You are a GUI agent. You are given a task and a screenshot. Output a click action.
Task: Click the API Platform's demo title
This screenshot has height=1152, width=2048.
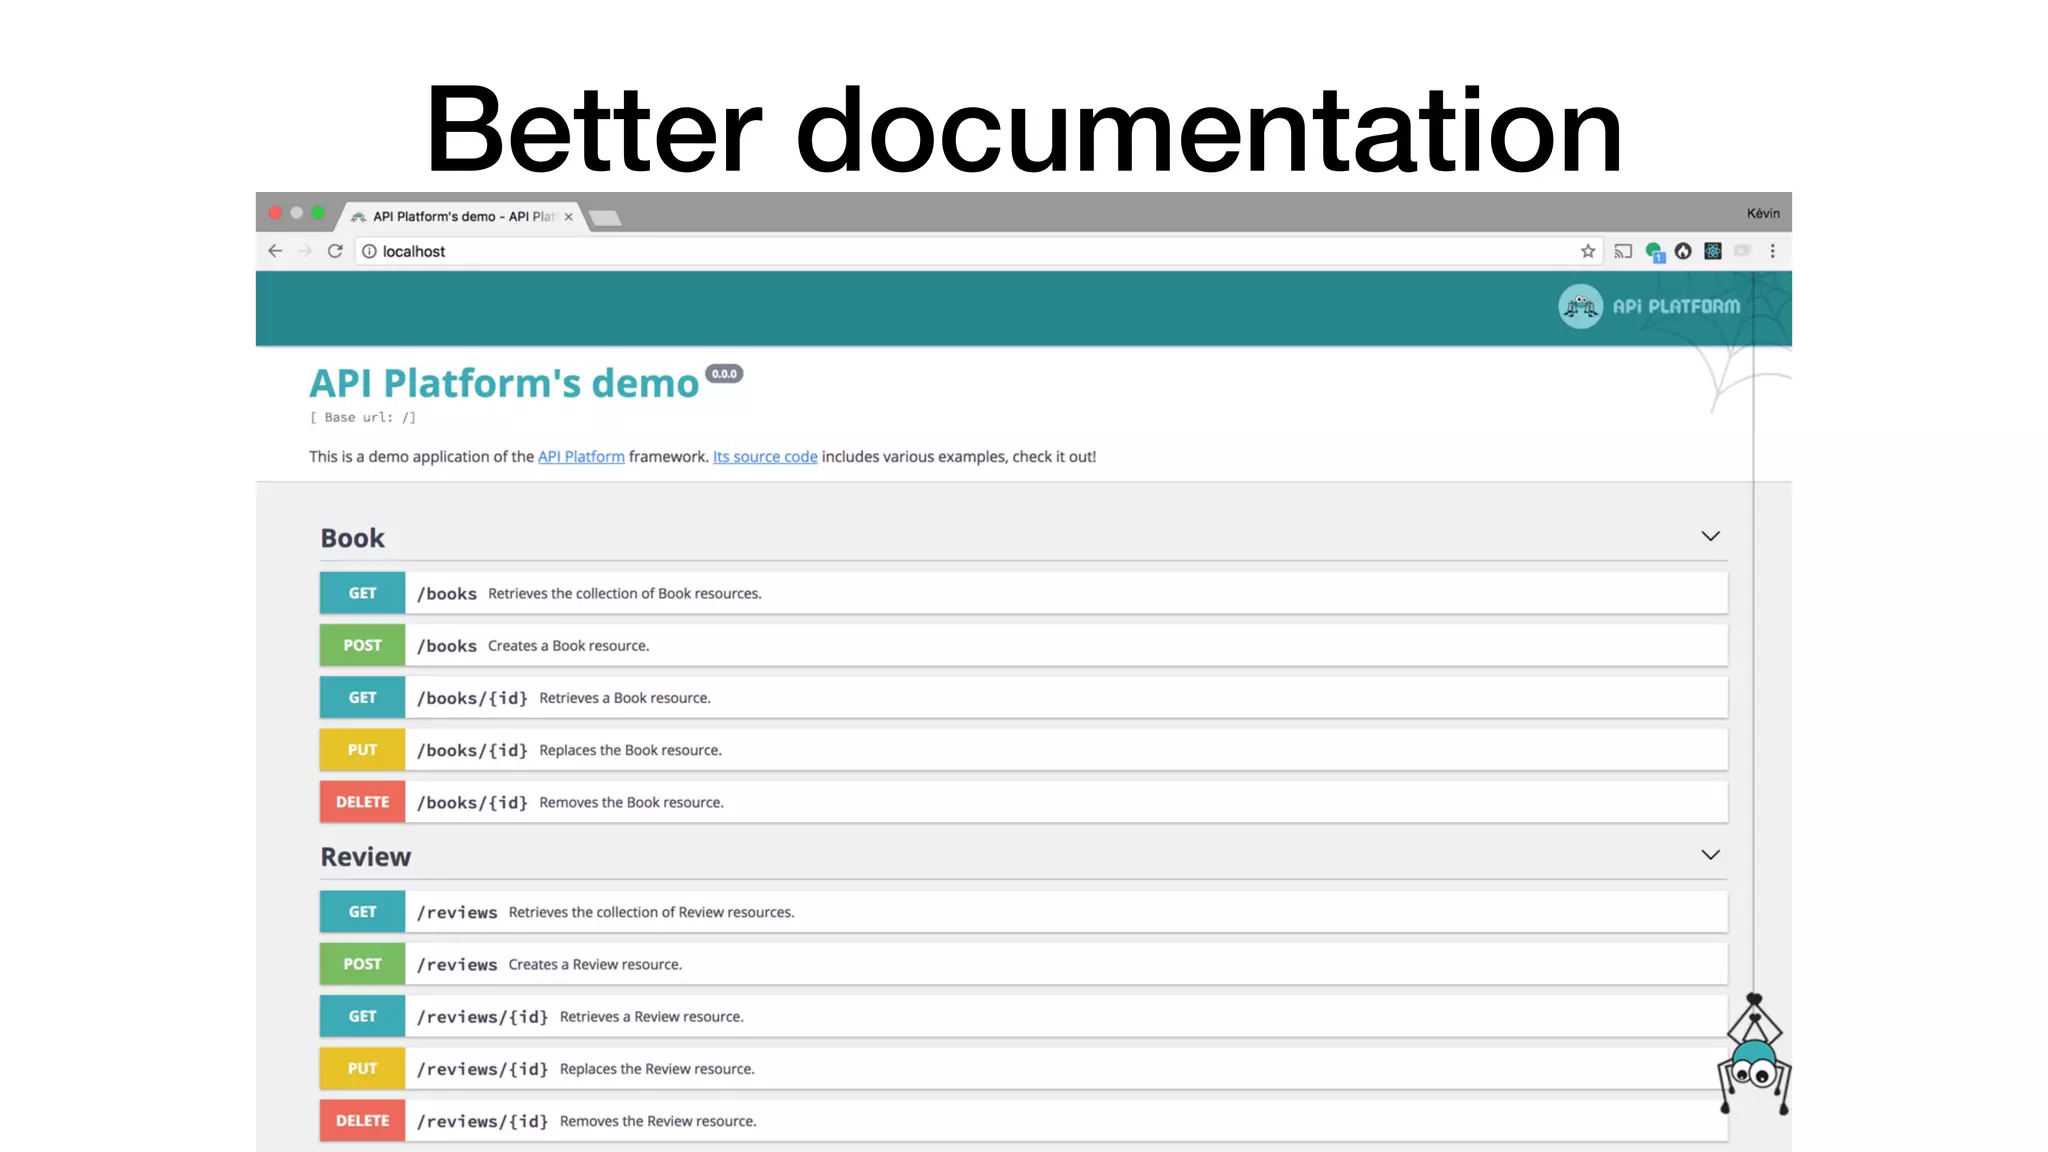(x=504, y=384)
